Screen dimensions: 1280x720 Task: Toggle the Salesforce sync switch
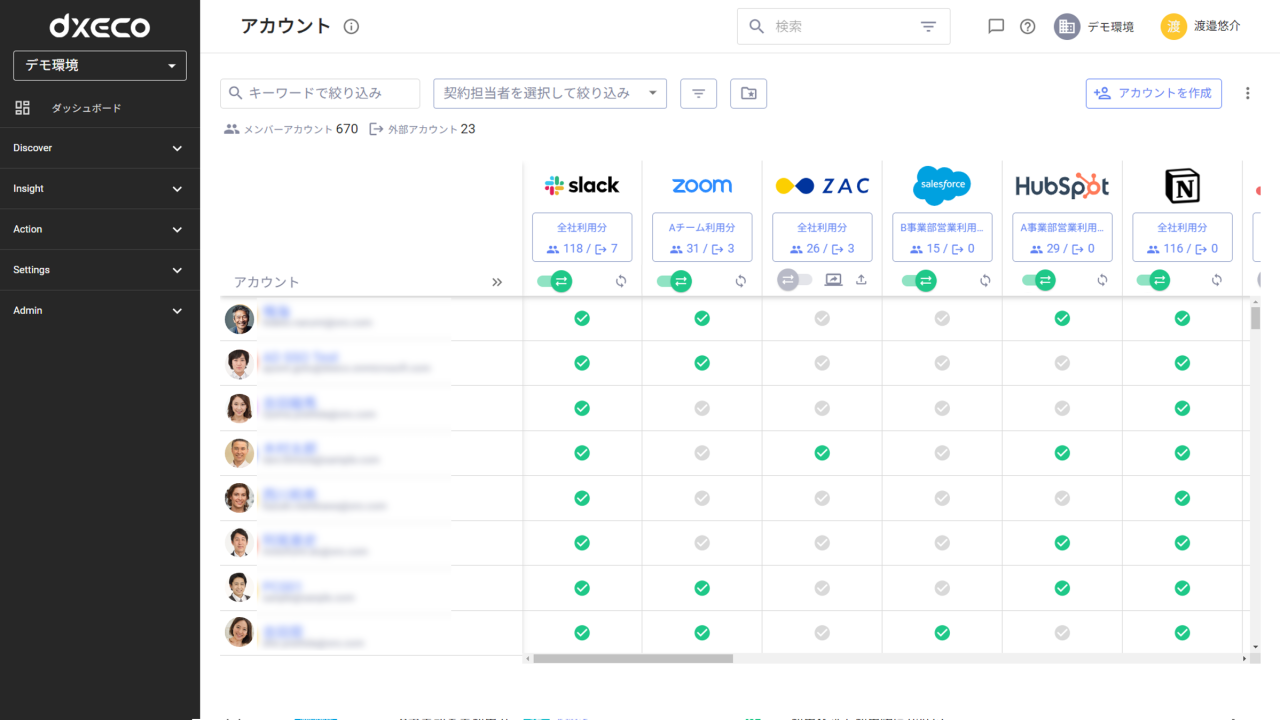(919, 281)
